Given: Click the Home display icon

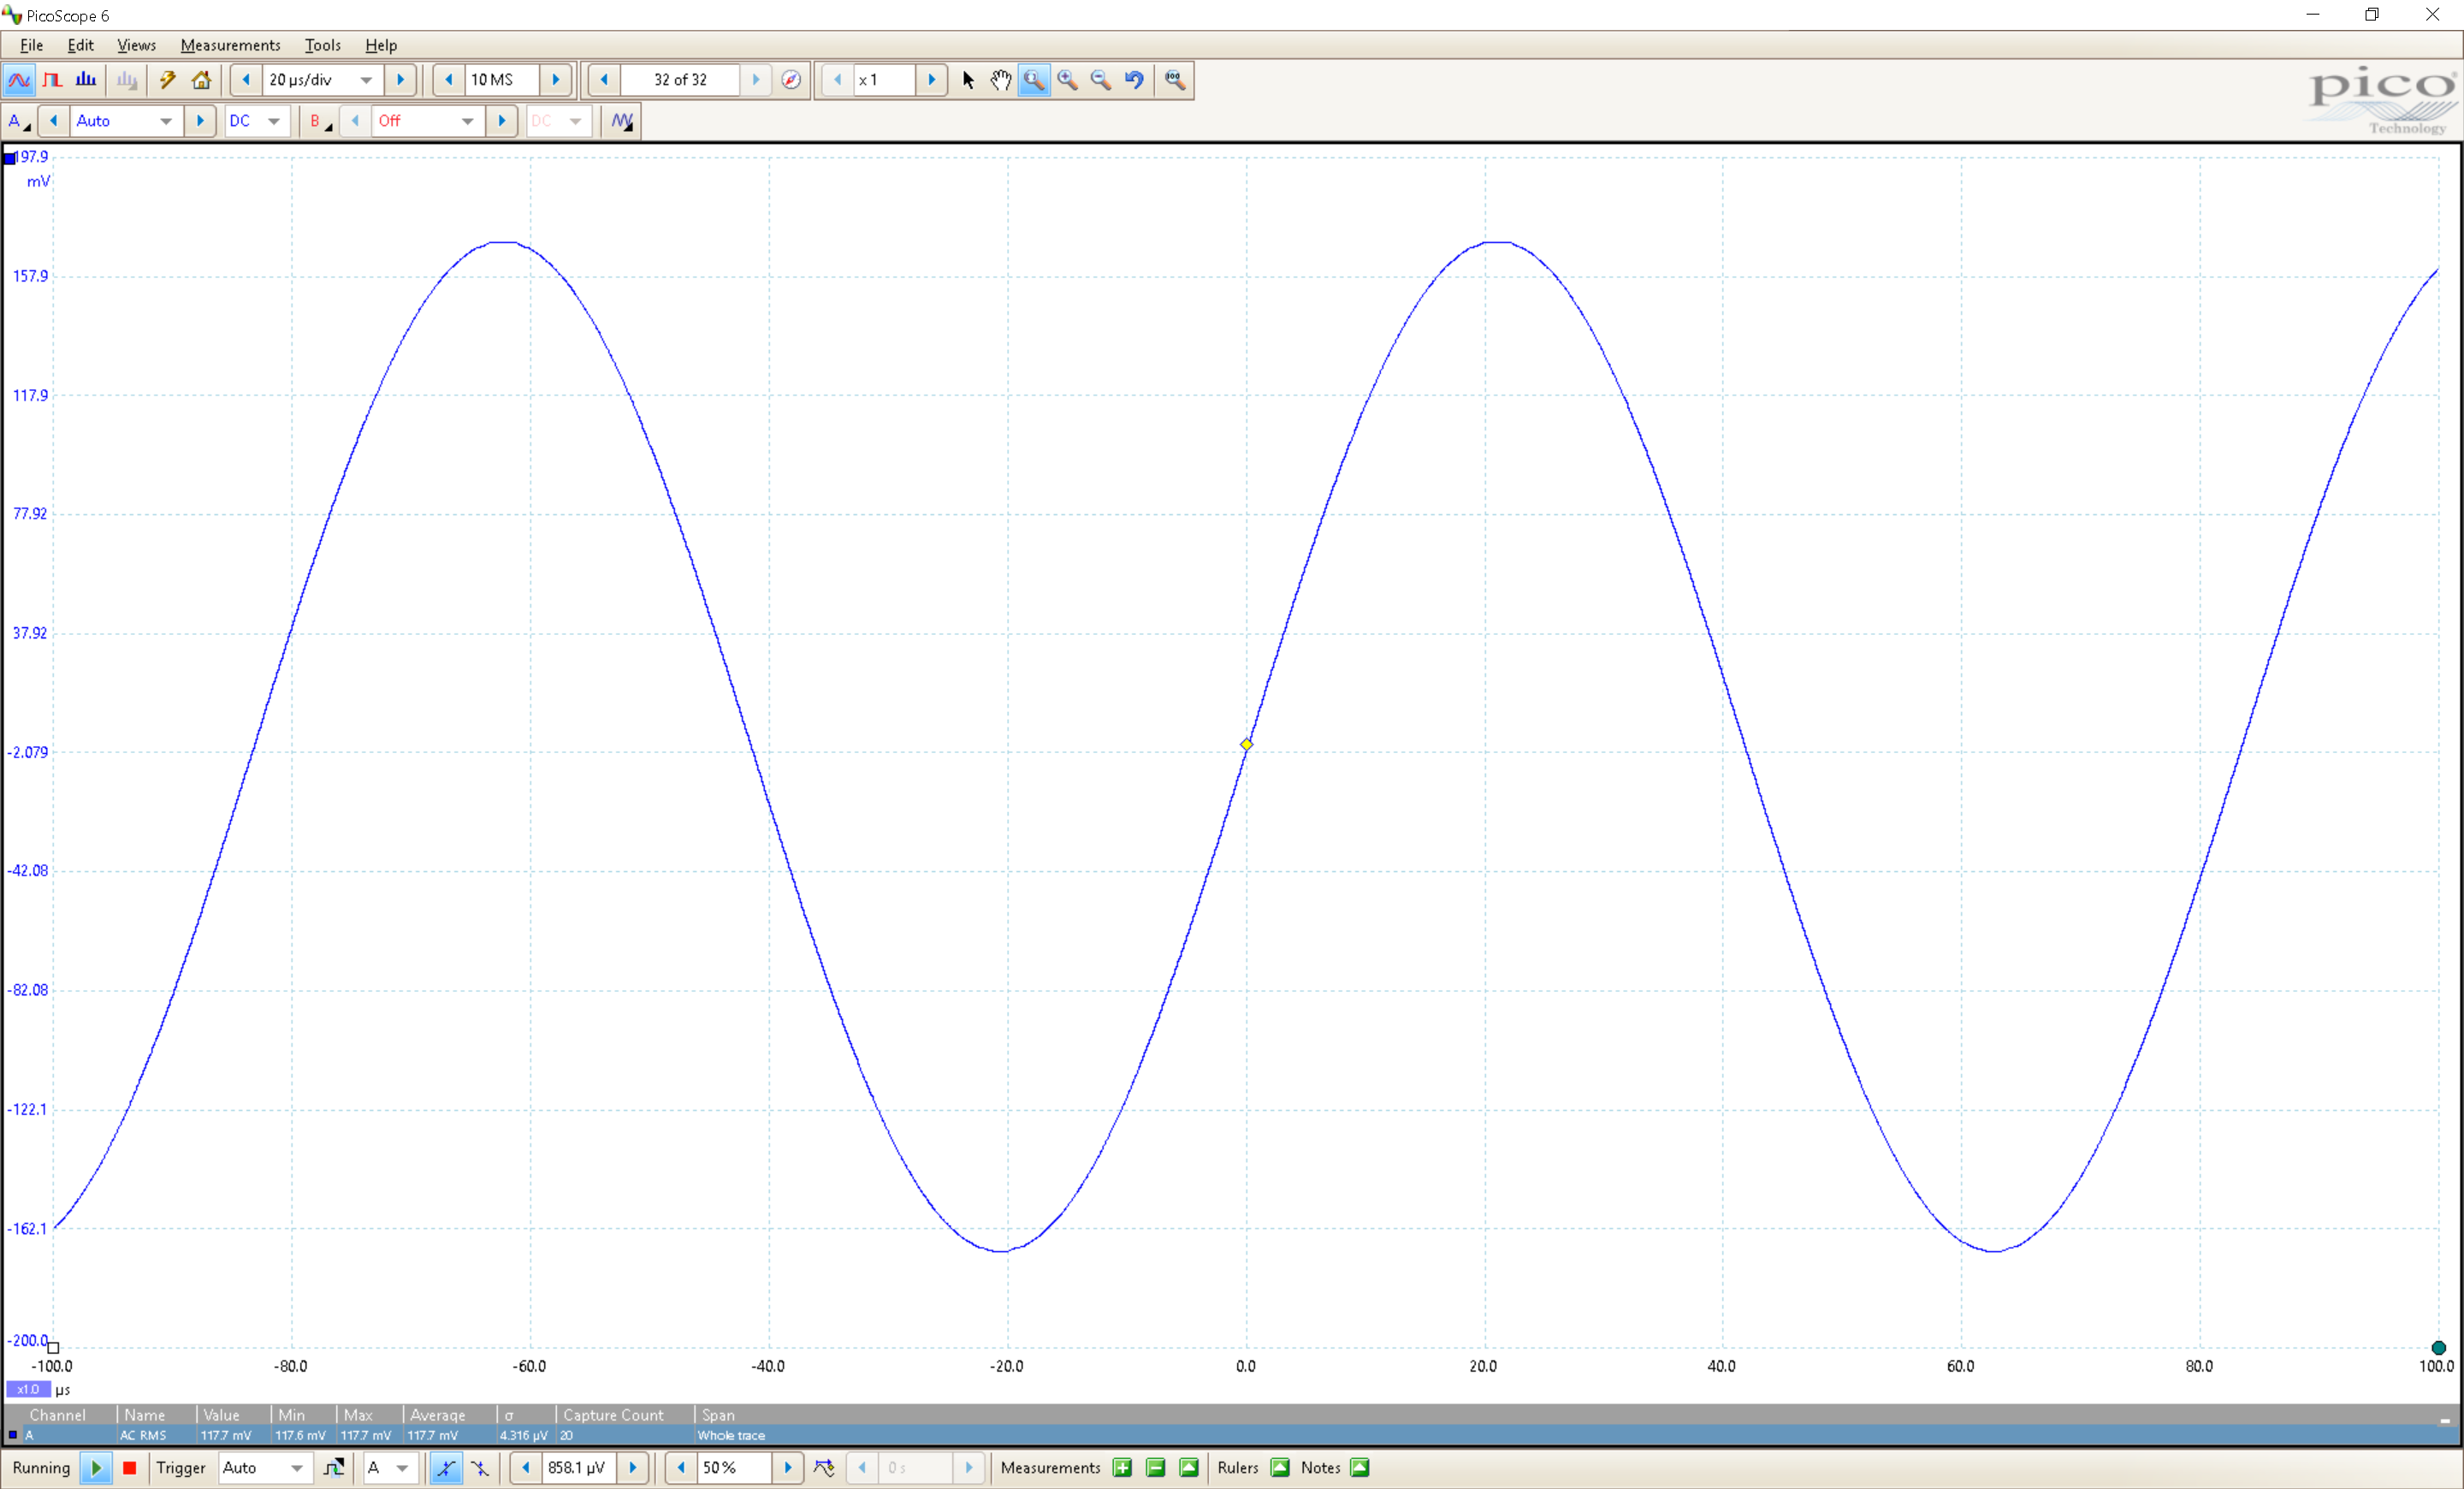Looking at the screenshot, I should coord(201,80).
